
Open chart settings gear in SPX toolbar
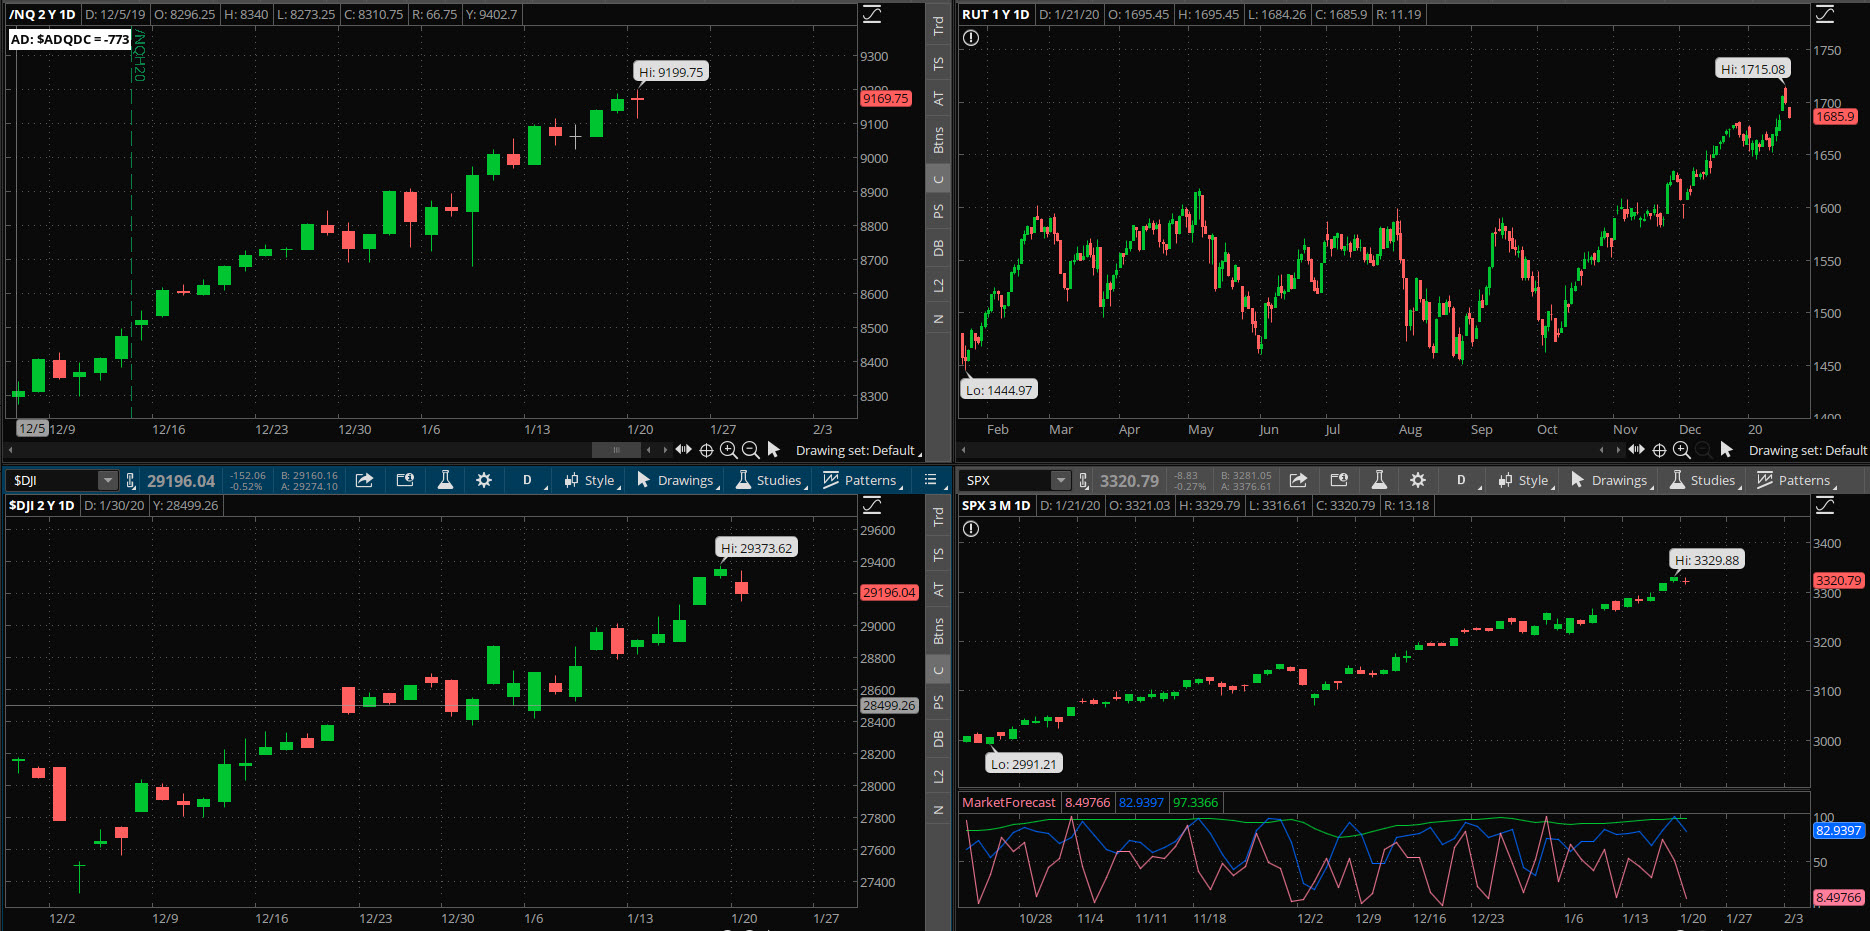click(x=1418, y=480)
